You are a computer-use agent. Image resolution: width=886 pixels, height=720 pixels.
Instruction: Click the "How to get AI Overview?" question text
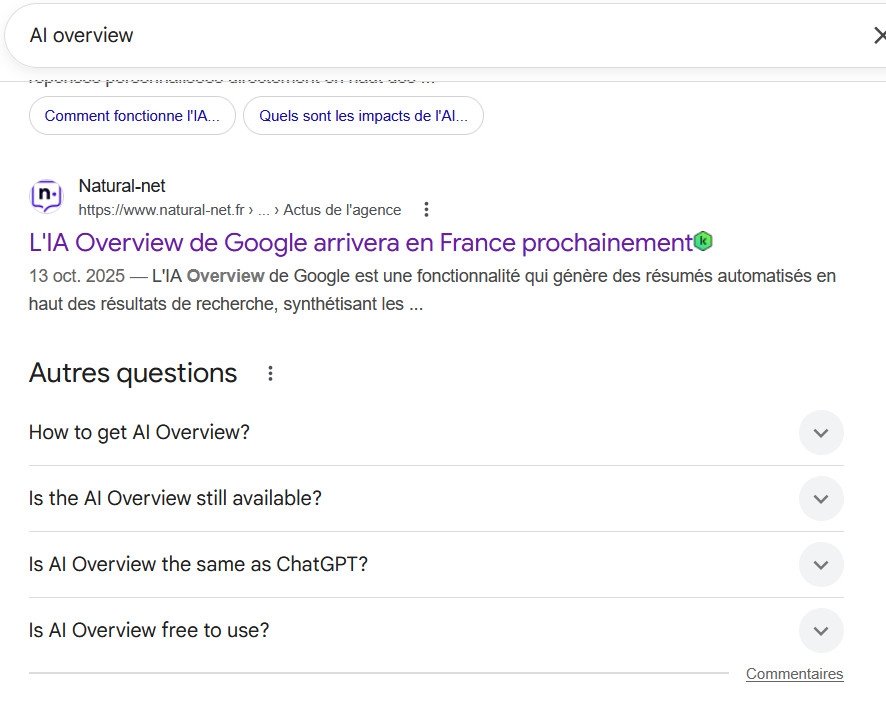coord(139,432)
